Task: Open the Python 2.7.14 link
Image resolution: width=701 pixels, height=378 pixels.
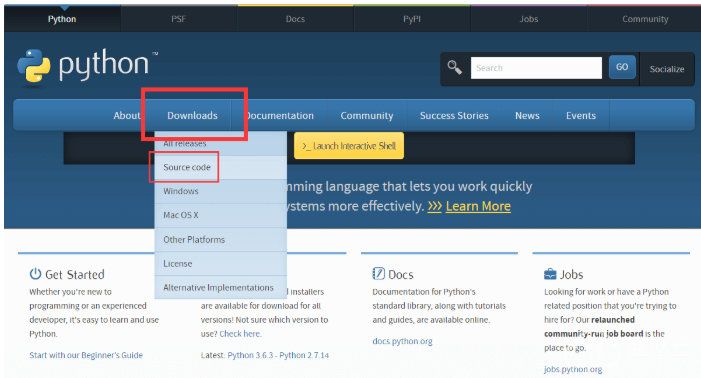Action: click(x=304, y=355)
